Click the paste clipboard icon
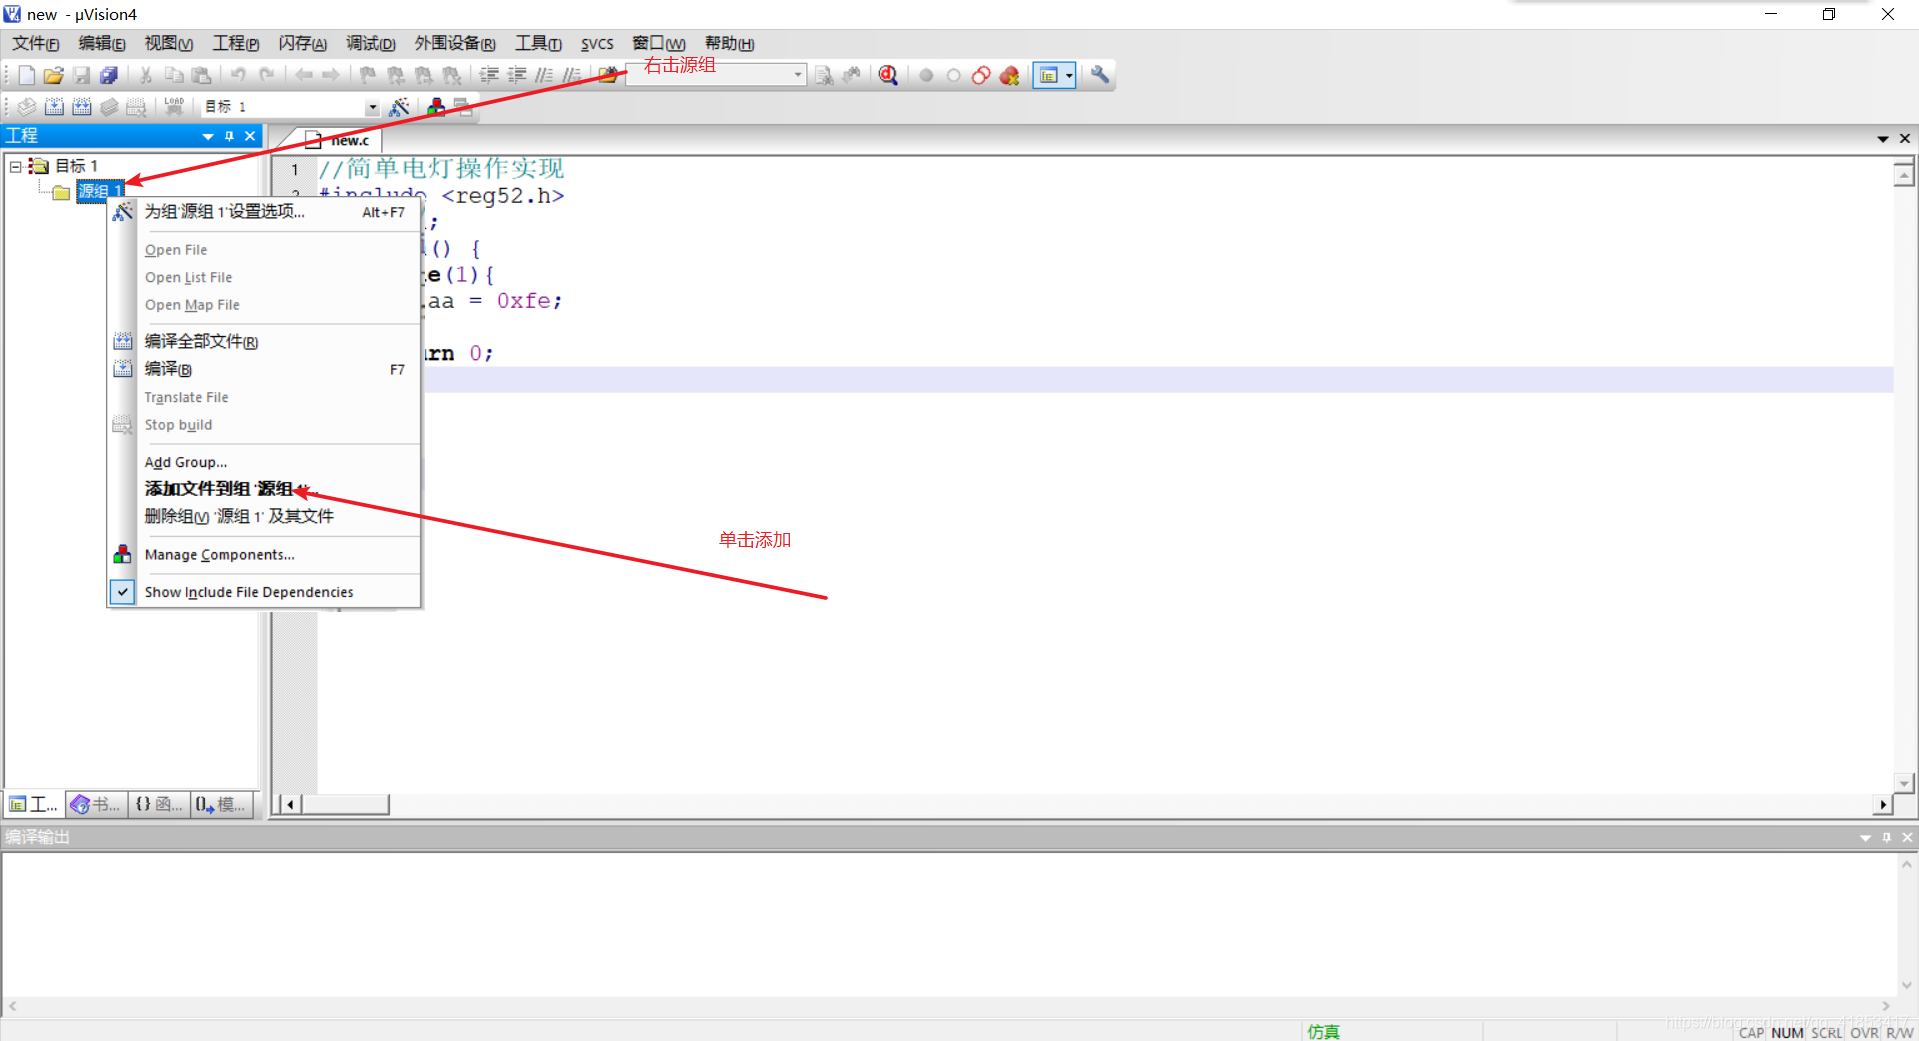This screenshot has width=1919, height=1041. (x=202, y=75)
